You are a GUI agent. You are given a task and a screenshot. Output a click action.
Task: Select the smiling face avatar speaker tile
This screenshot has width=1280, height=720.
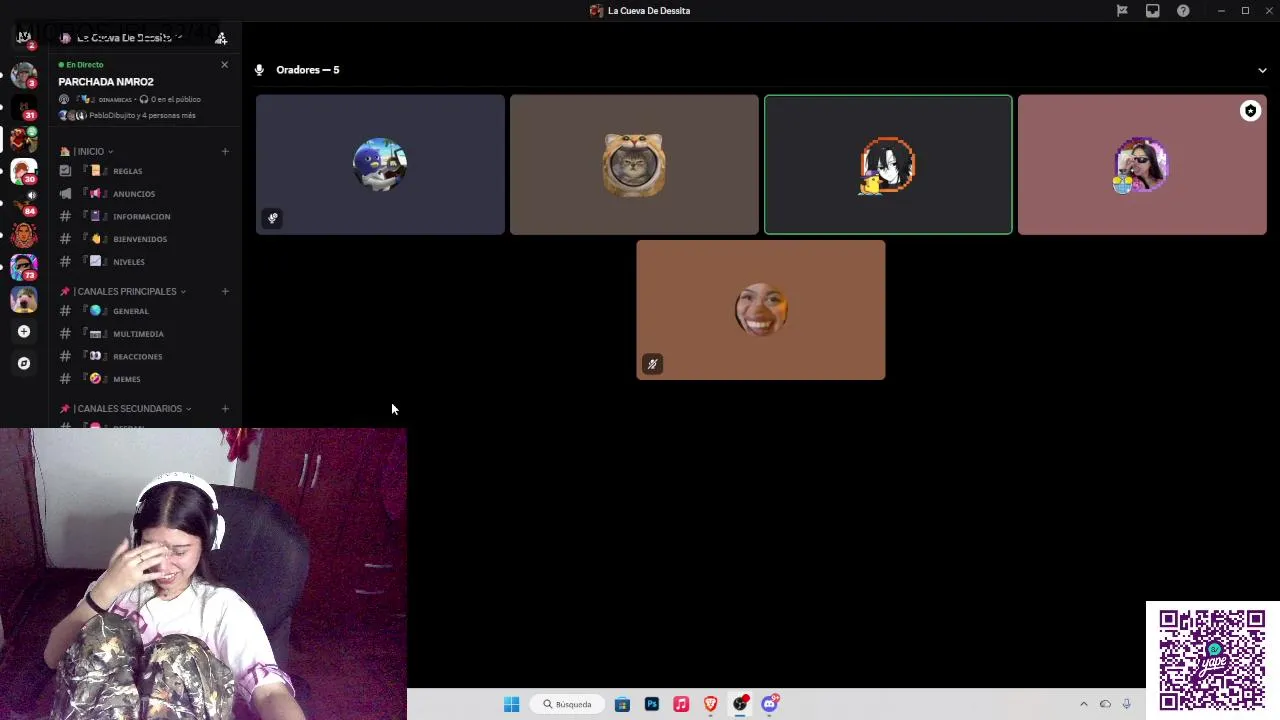point(761,310)
